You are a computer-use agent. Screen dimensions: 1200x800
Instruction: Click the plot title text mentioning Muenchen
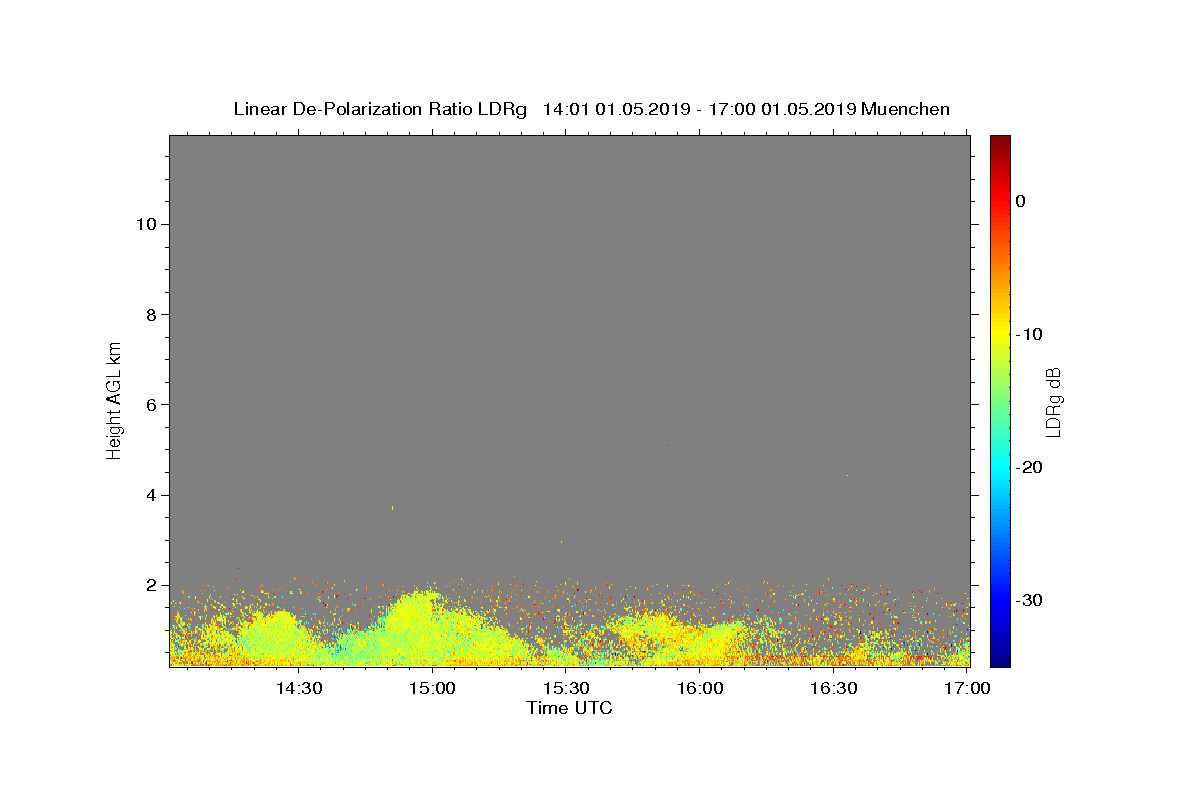[x=591, y=109]
